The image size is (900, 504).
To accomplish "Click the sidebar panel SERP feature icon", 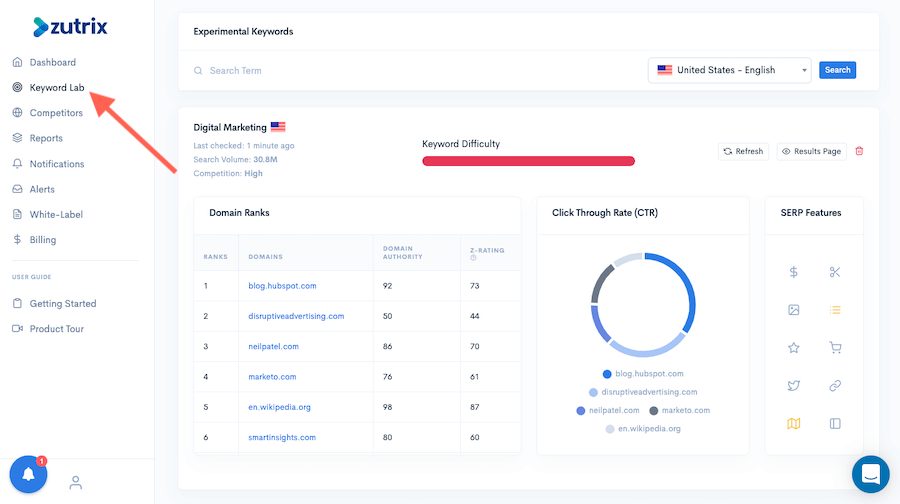I will tap(835, 424).
